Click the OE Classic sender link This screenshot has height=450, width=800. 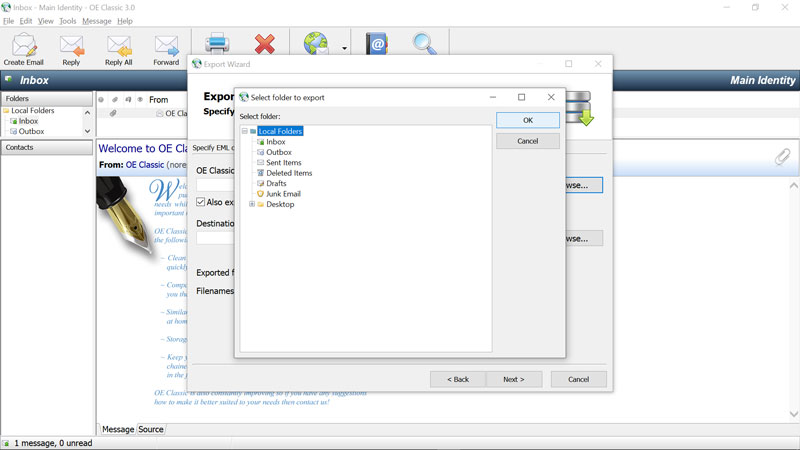(x=145, y=165)
